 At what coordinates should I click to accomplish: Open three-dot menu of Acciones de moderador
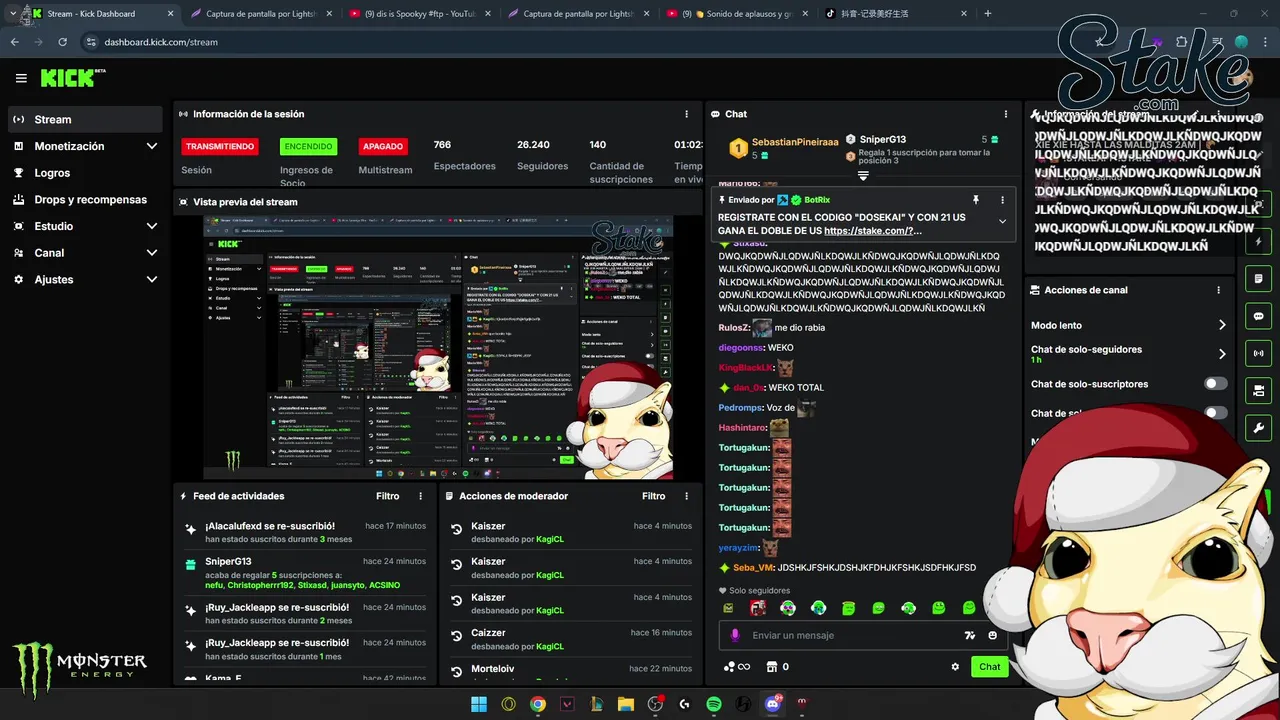click(x=686, y=496)
